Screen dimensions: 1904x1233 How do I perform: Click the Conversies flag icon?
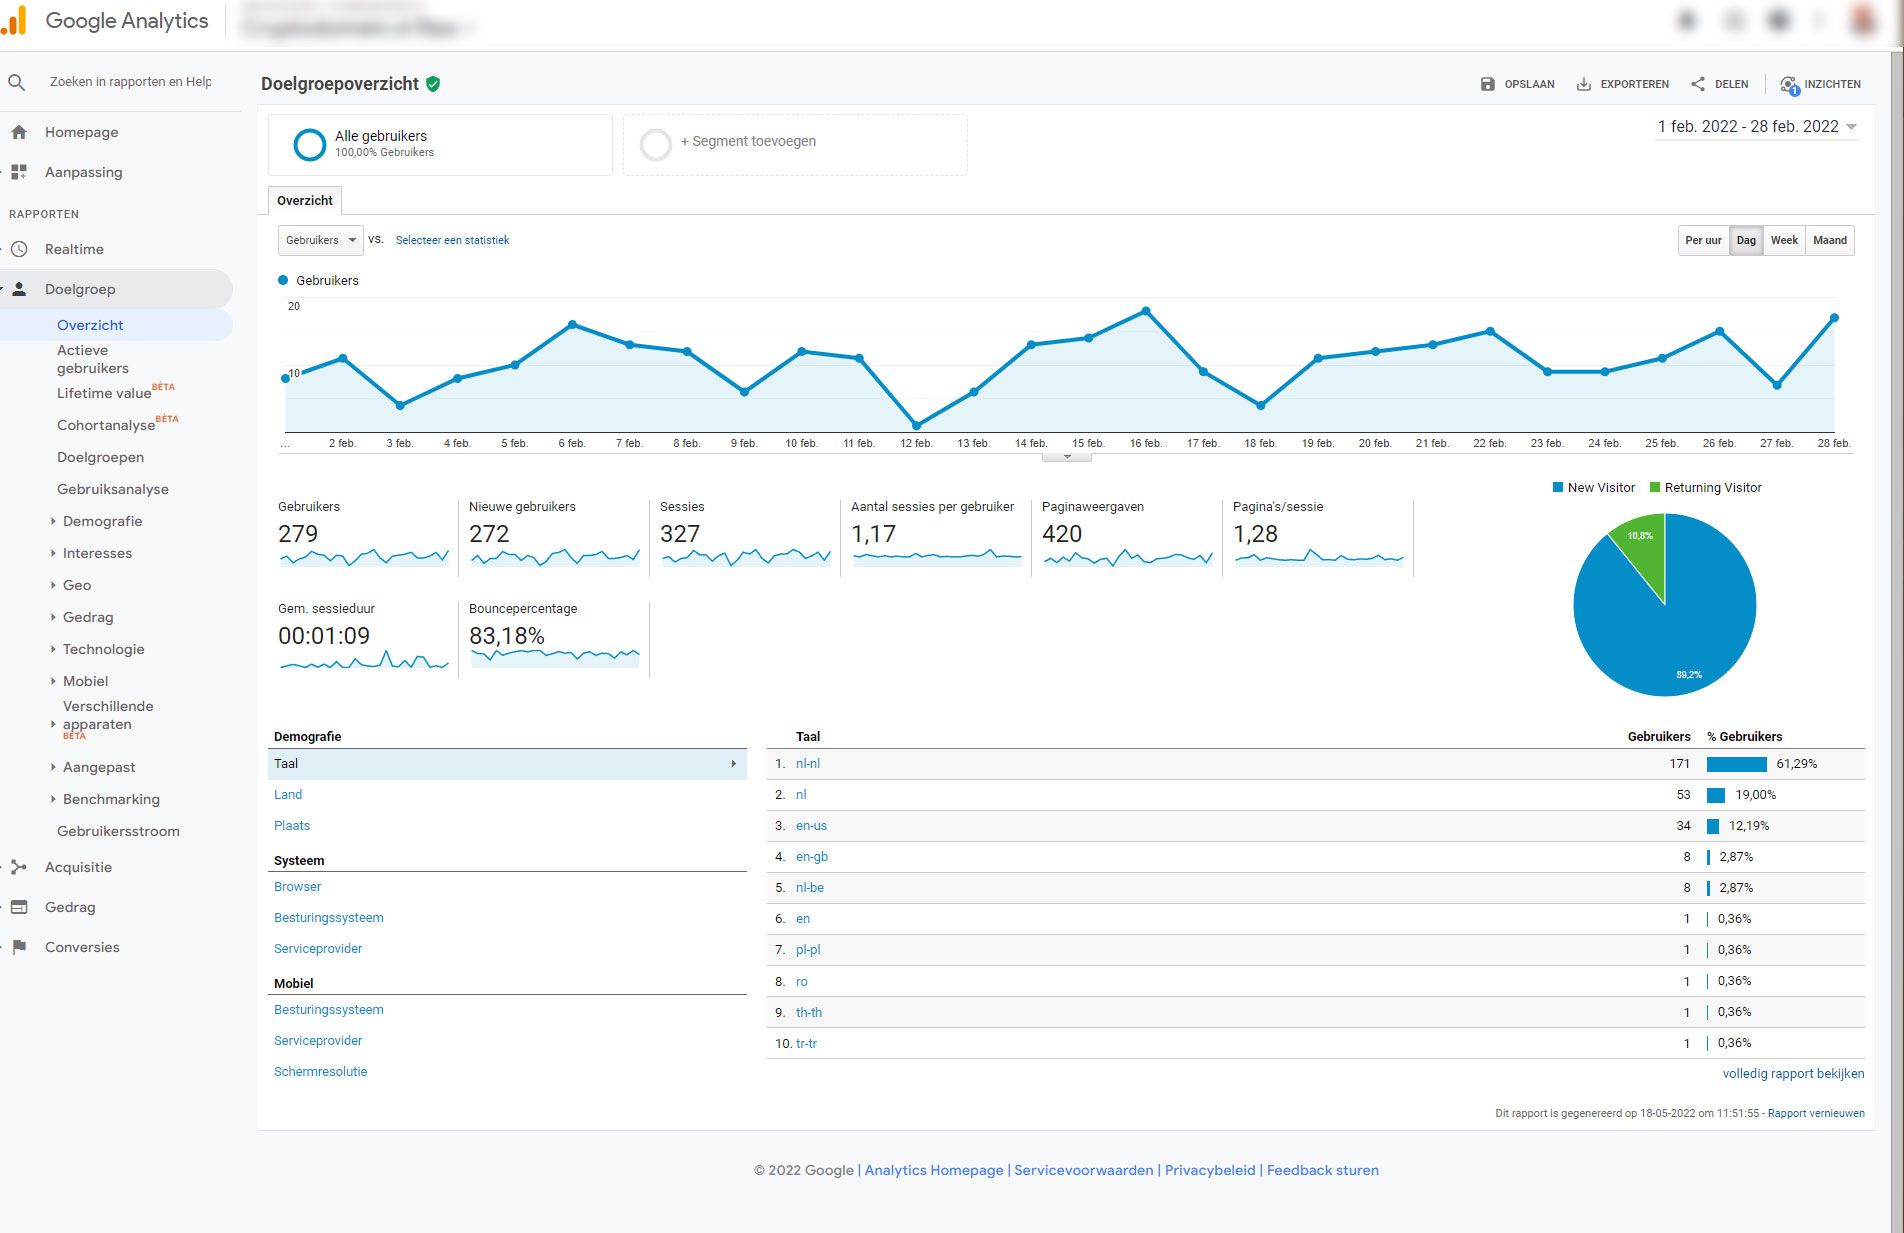tap(19, 947)
